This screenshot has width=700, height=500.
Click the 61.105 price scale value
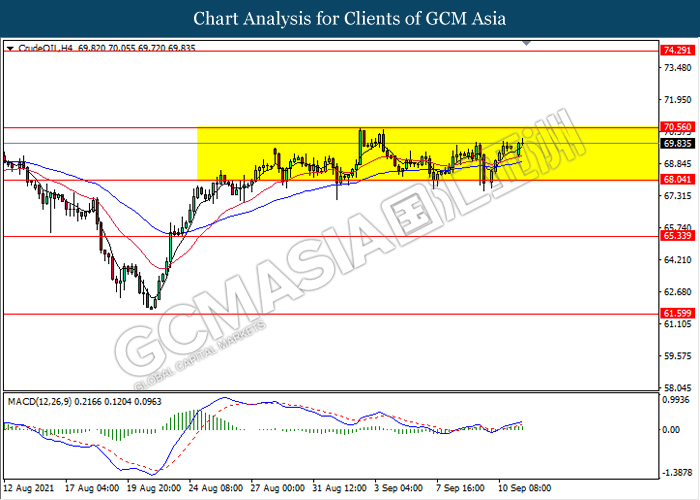point(678,324)
